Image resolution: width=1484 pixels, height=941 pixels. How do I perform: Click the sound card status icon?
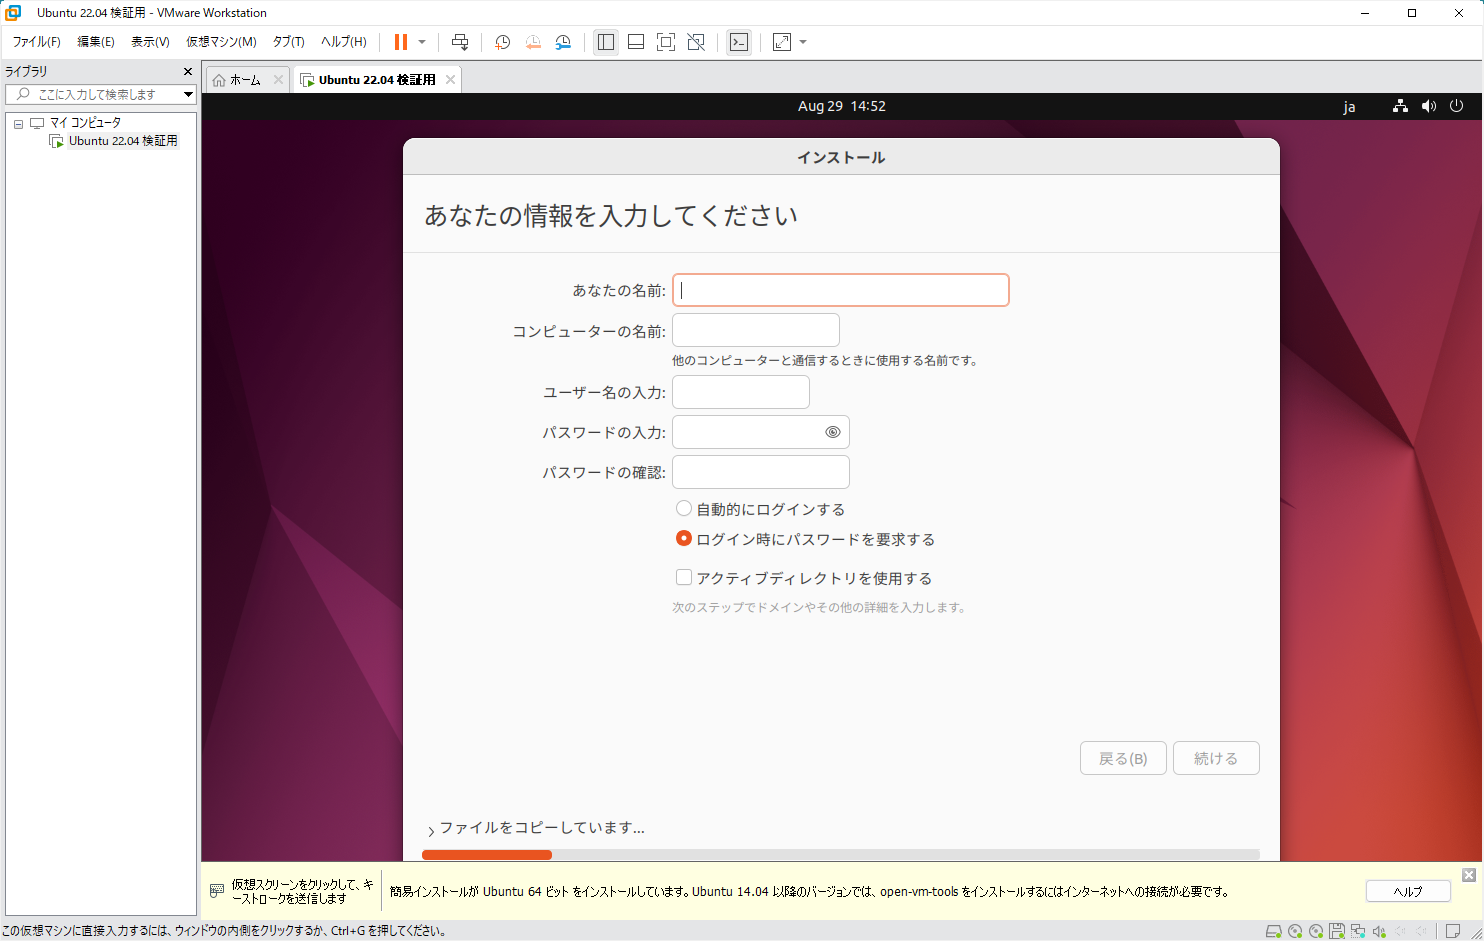point(1379,931)
